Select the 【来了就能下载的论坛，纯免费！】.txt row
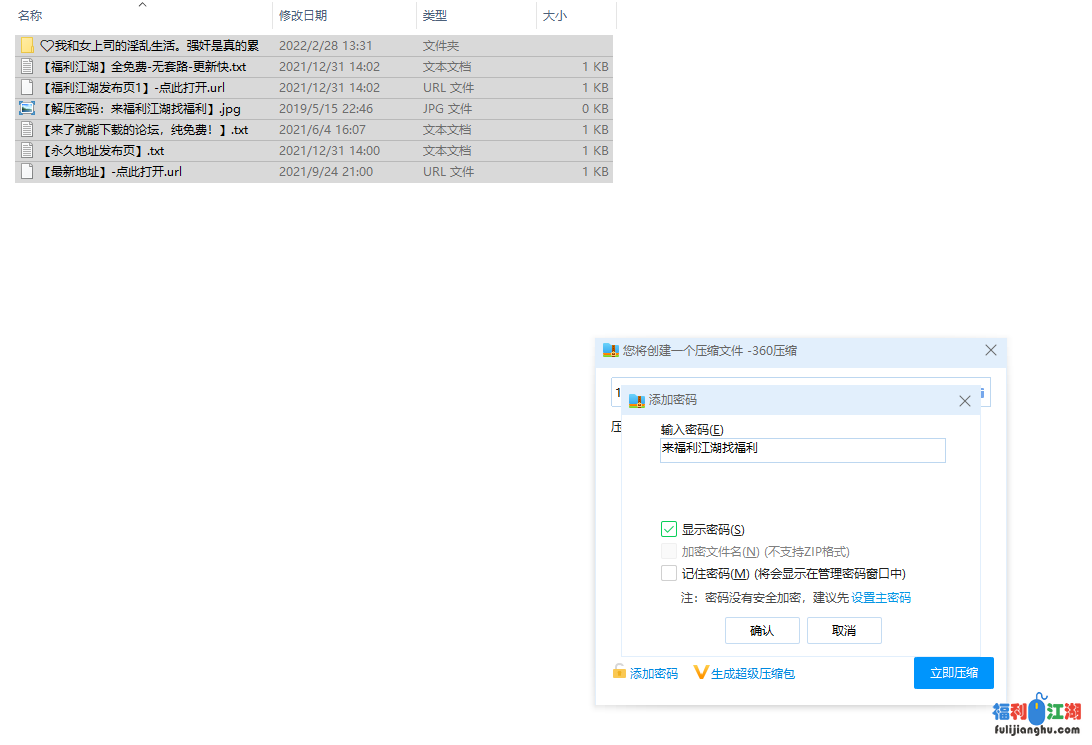This screenshot has height=745, width=1092. (x=144, y=130)
